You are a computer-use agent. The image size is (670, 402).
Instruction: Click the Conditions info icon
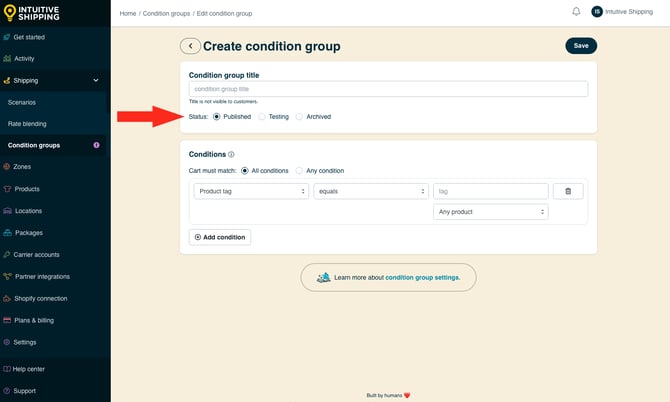tap(231, 154)
